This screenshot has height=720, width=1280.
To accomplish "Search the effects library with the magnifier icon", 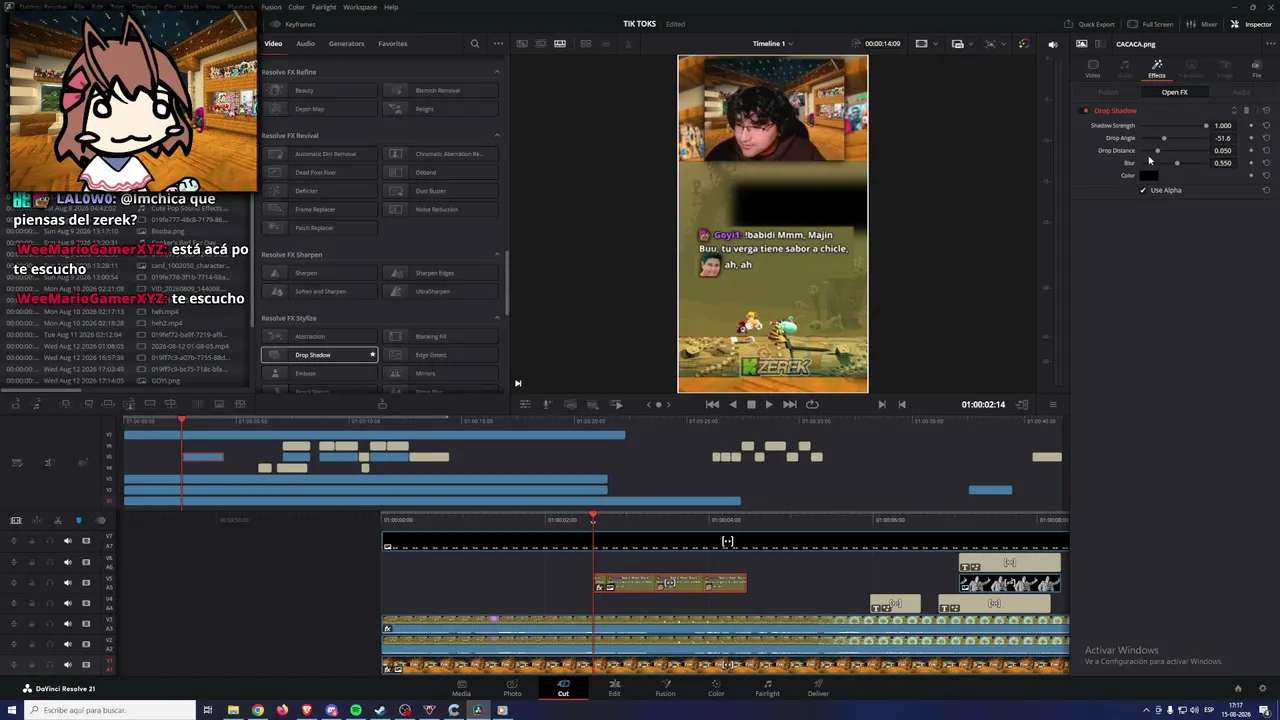I will [475, 44].
